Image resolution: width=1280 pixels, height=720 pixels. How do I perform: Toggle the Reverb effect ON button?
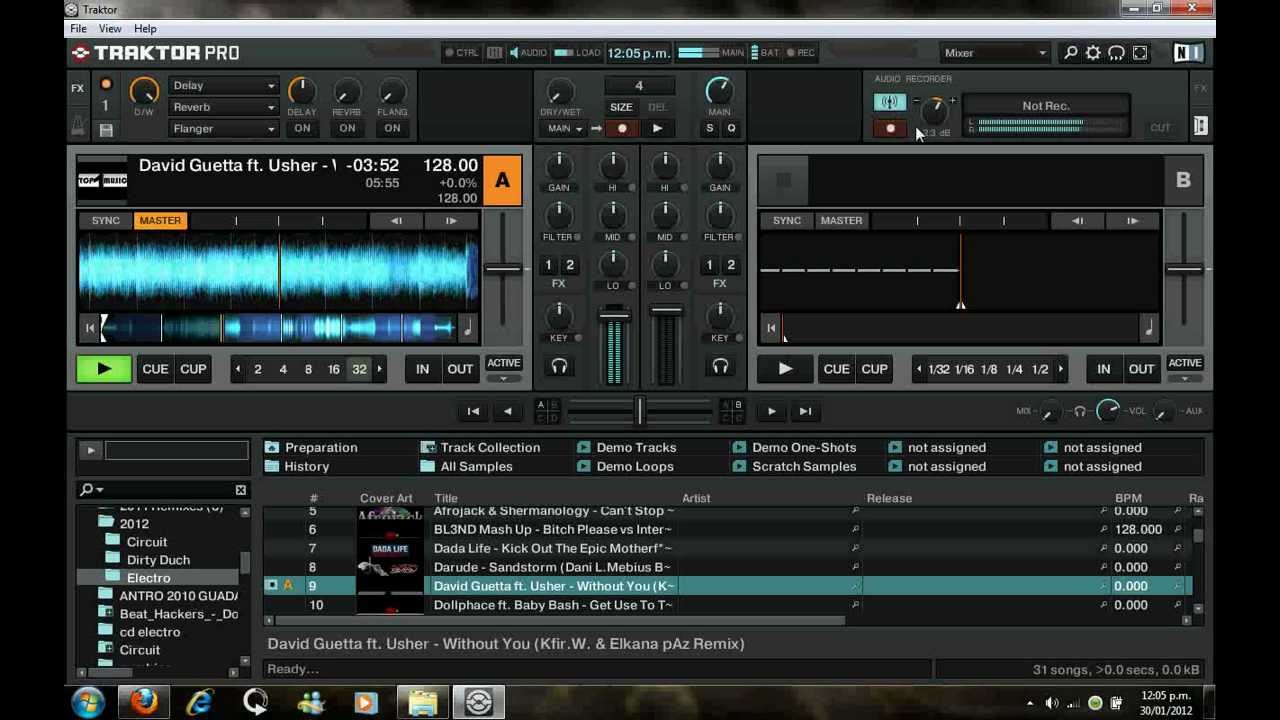click(x=347, y=128)
